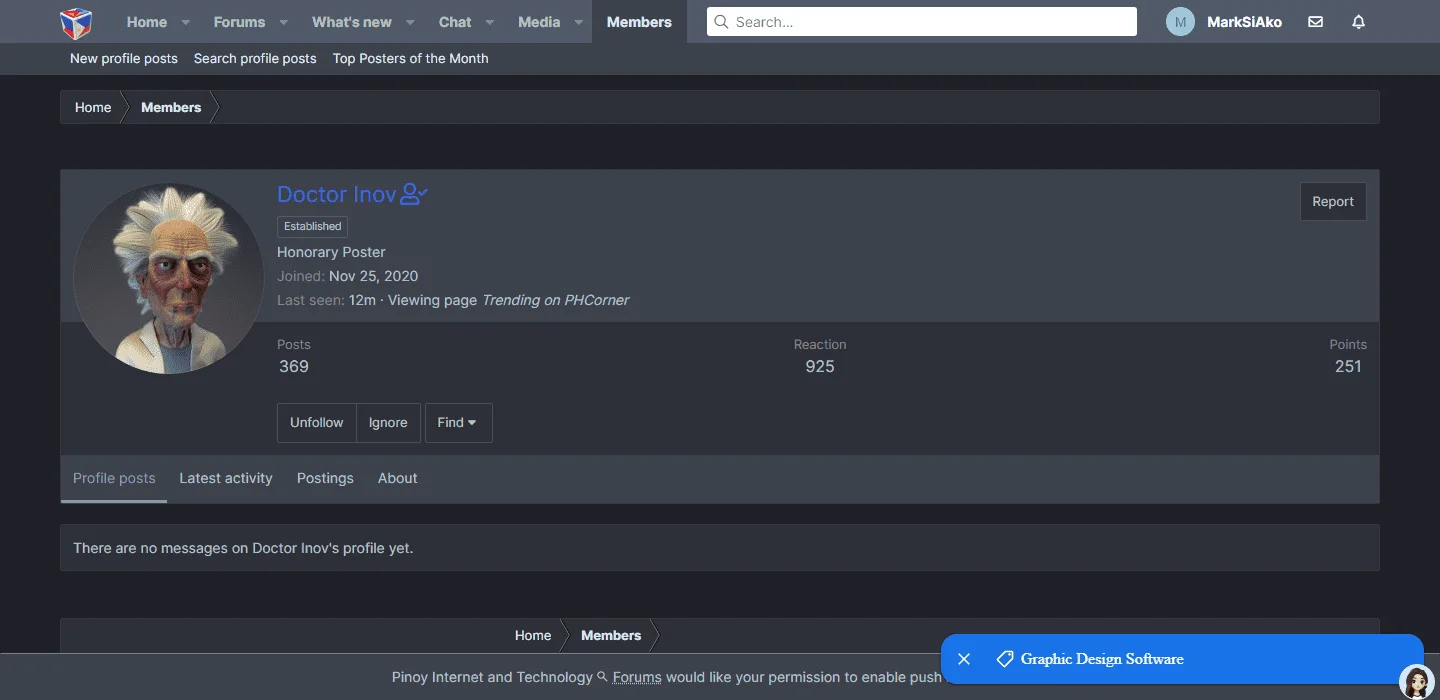The image size is (1440, 700).
Task: Open the What's new navigation item
Action: coord(352,22)
